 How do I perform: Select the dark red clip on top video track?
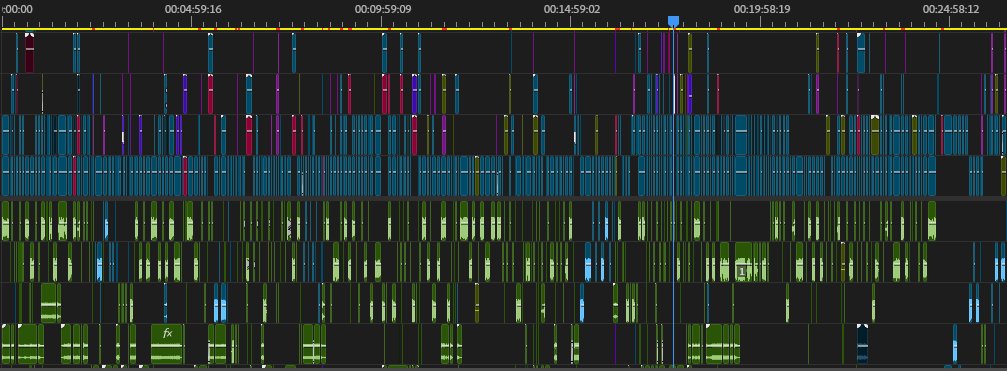point(30,53)
